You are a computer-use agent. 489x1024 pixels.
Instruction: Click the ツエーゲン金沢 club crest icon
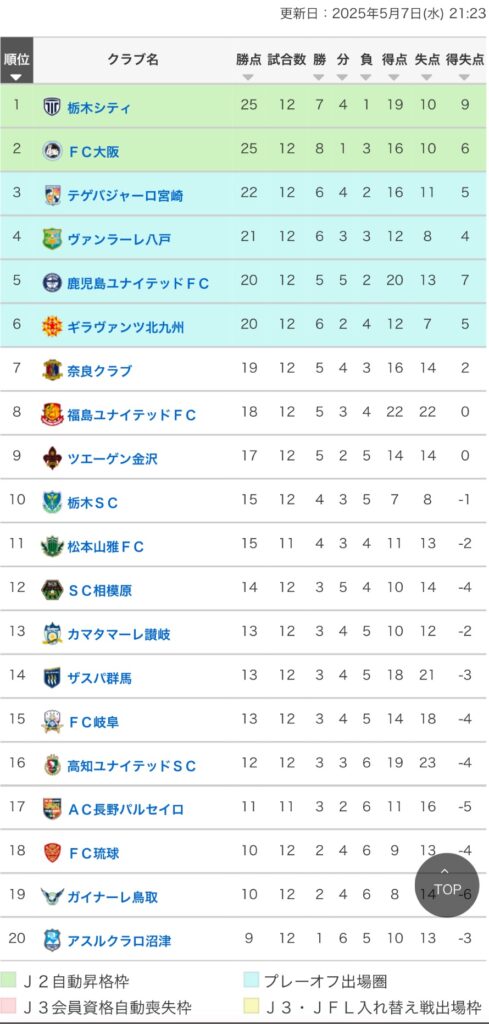tap(52, 458)
